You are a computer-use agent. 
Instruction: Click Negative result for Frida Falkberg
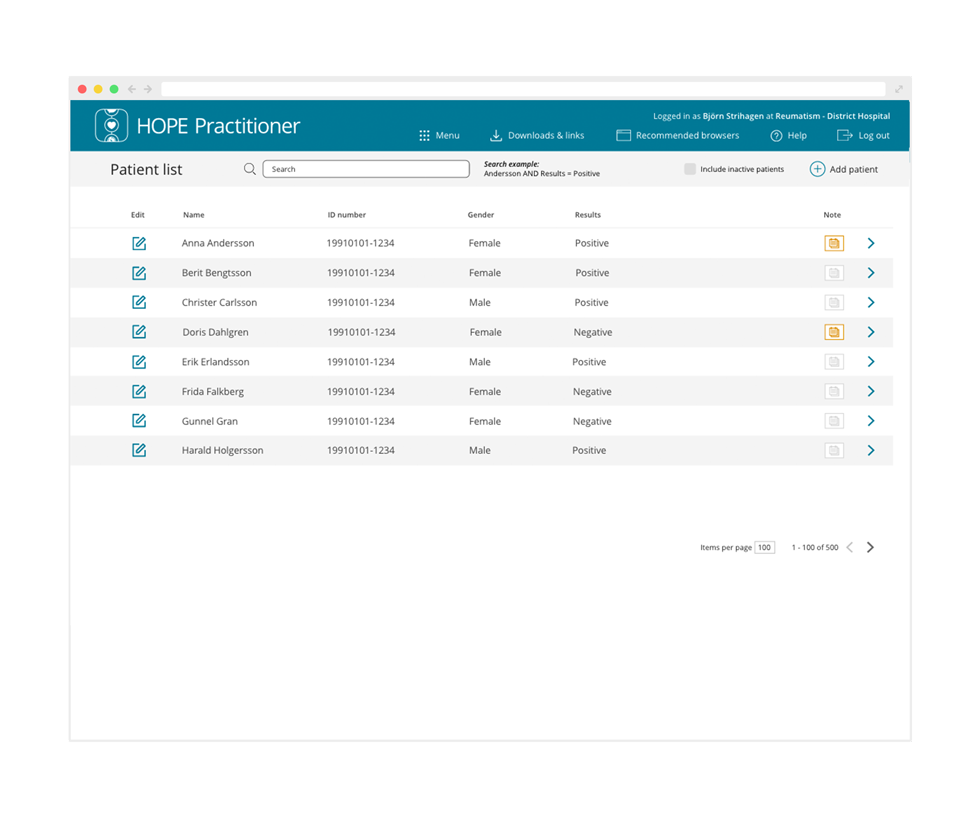tap(592, 392)
